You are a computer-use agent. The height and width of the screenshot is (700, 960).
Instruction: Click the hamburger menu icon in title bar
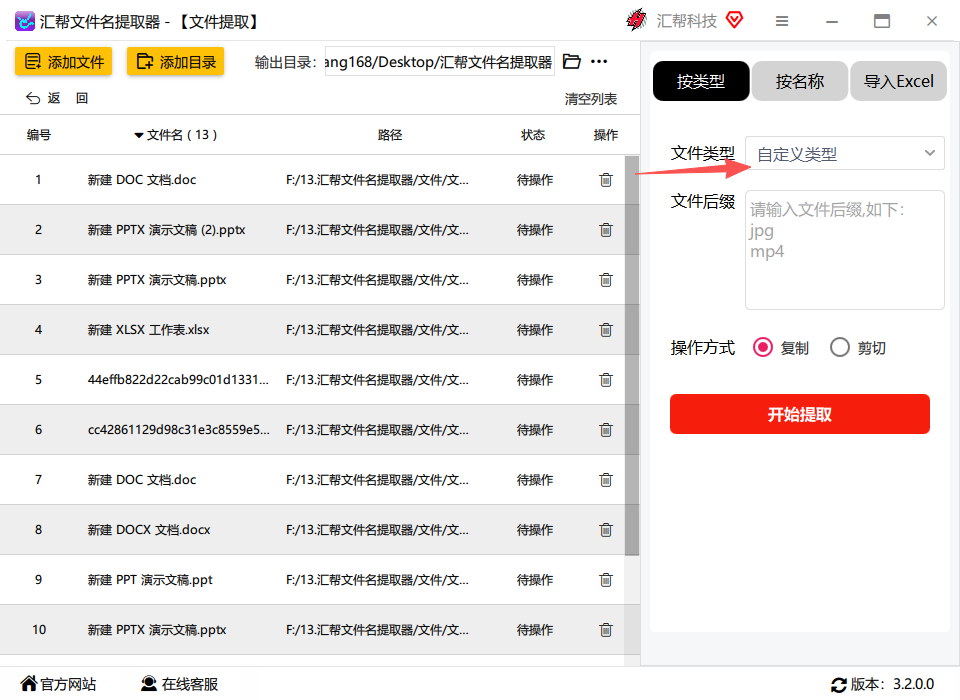[x=782, y=21]
